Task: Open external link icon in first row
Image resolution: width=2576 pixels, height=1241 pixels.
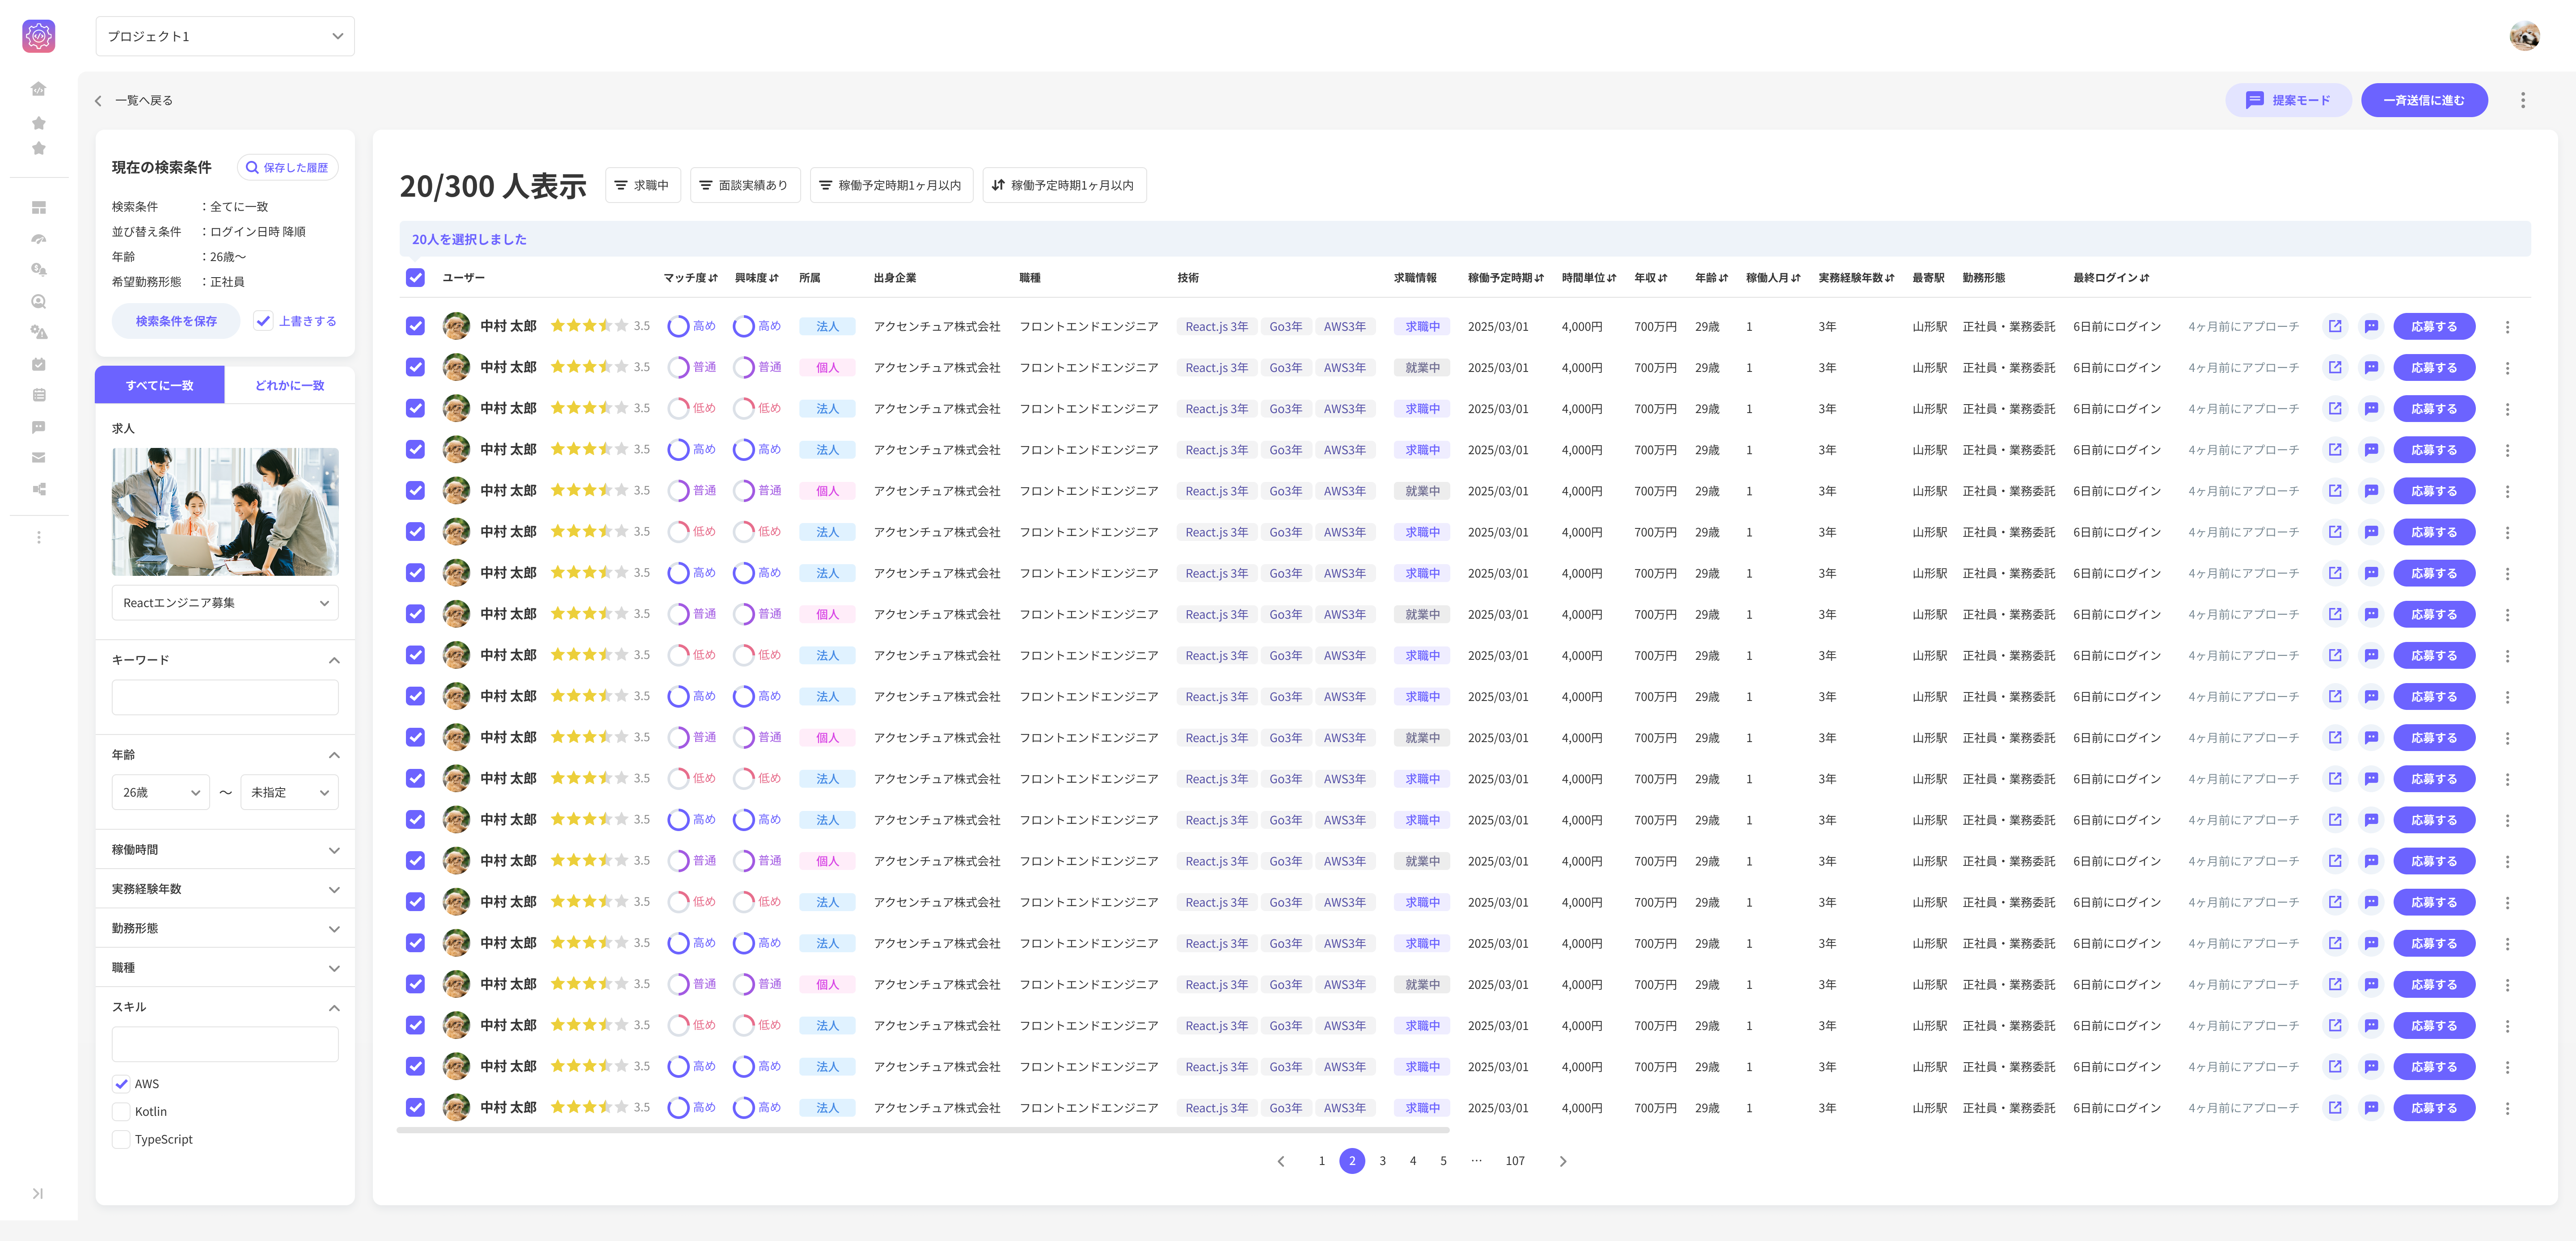Action: 2335,326
